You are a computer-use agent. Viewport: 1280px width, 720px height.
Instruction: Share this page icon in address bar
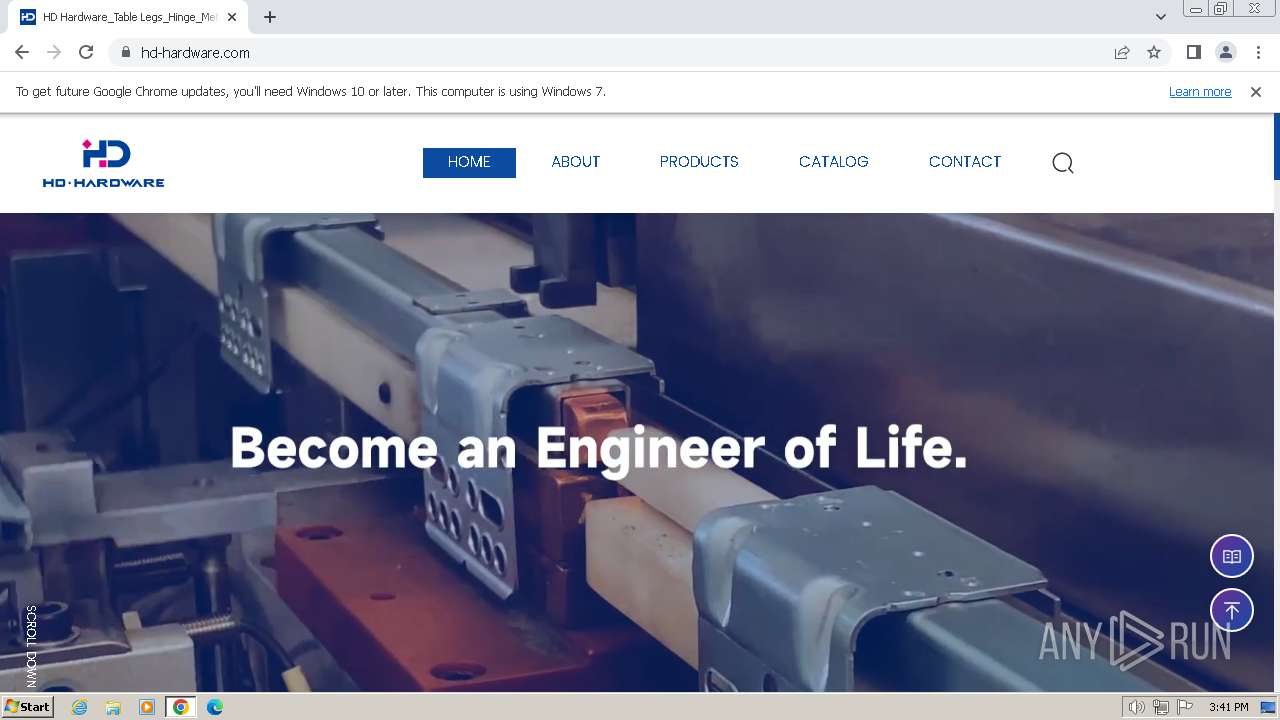pos(1122,52)
